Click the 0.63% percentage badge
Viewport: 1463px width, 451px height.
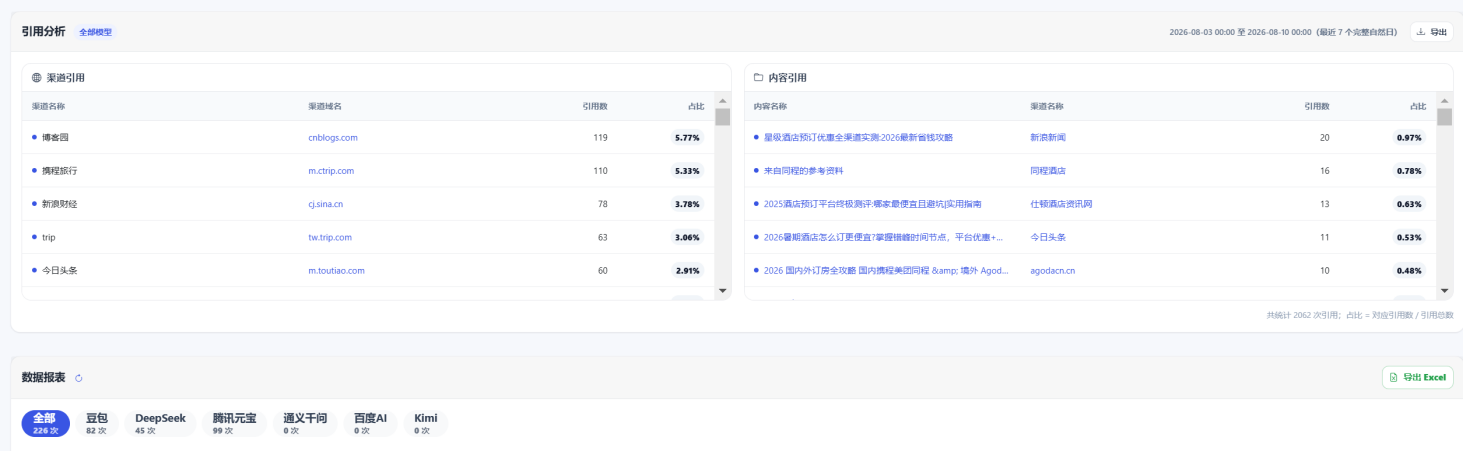point(1409,204)
